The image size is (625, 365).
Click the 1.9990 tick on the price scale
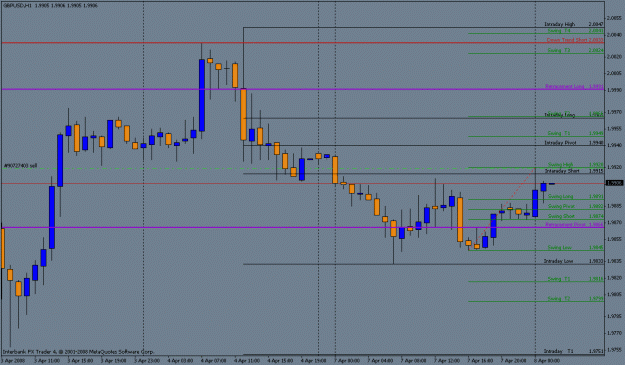pos(614,90)
